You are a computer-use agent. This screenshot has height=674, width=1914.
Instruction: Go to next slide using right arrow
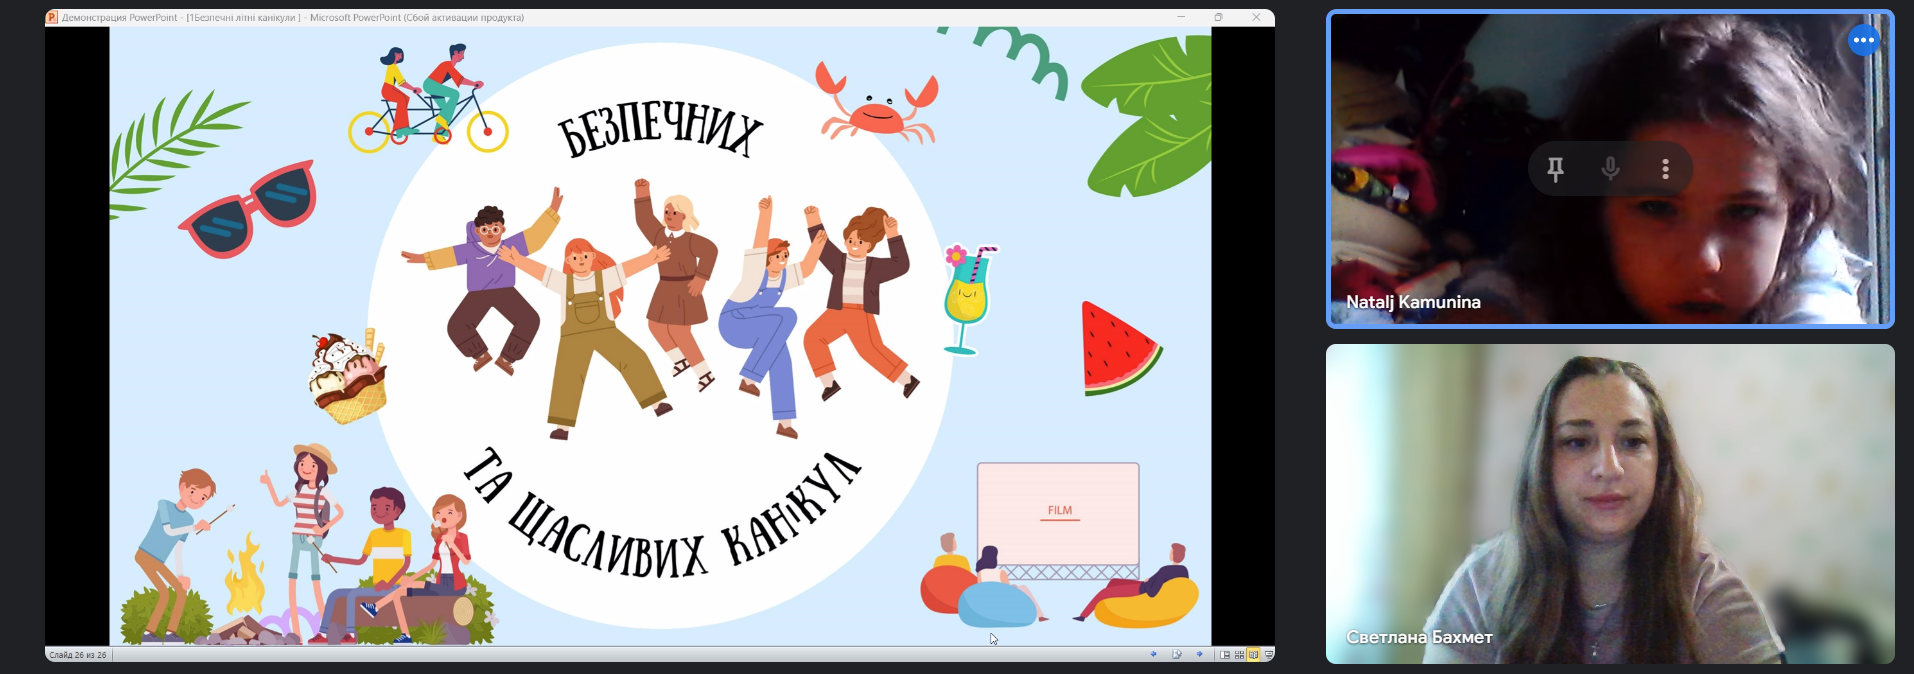pos(1200,655)
